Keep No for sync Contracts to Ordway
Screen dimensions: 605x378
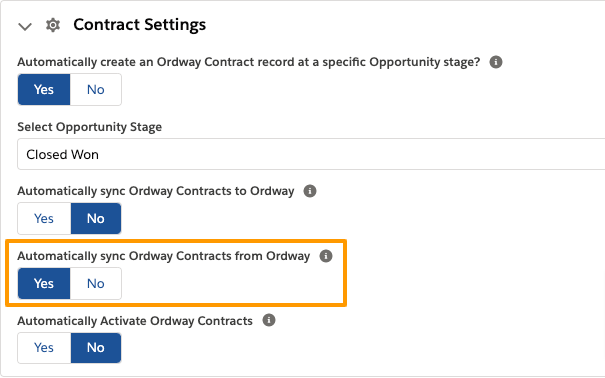pos(96,218)
